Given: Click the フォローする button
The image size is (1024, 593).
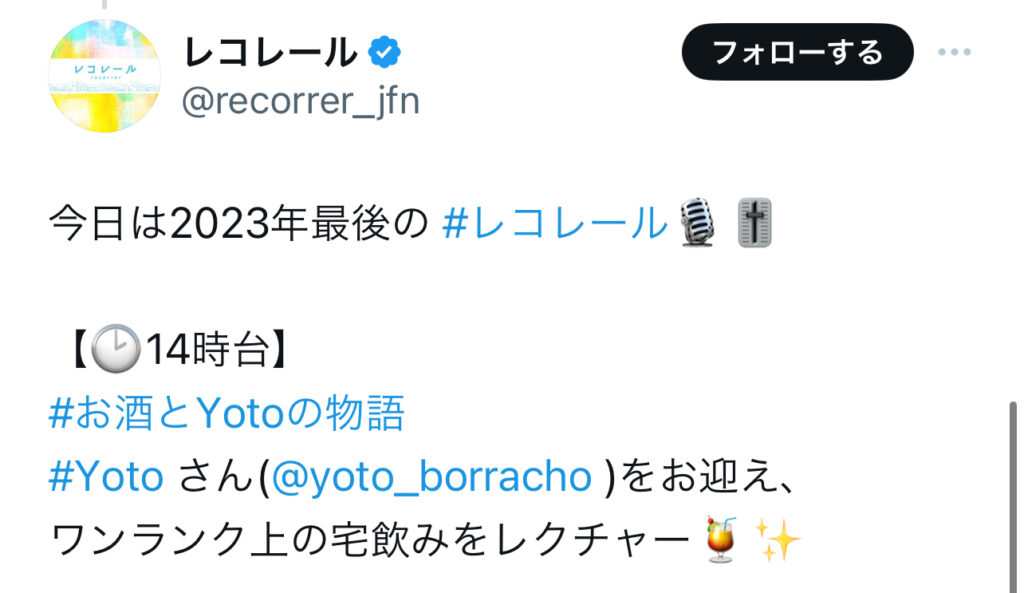Looking at the screenshot, I should click(x=797, y=52).
